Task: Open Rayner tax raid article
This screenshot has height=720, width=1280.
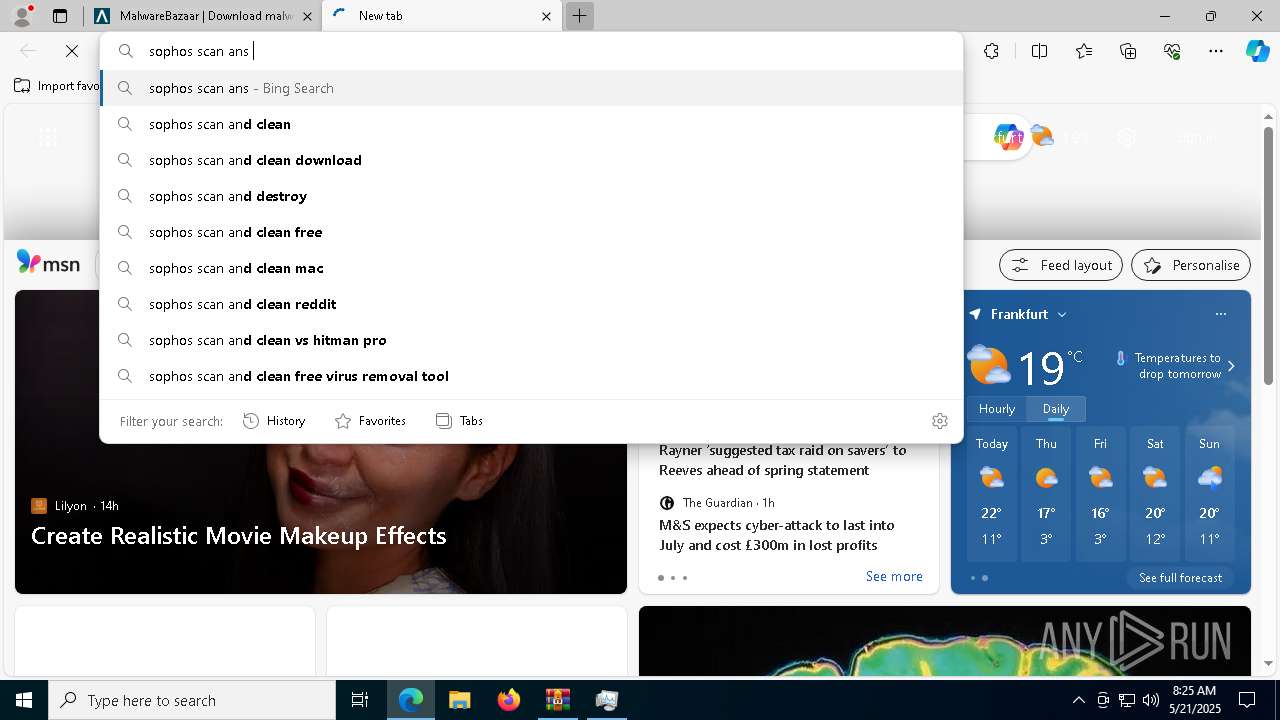Action: (x=782, y=460)
